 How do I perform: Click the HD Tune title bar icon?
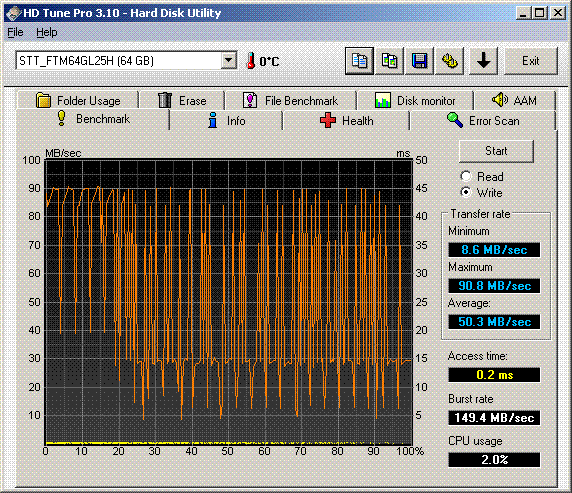point(13,13)
